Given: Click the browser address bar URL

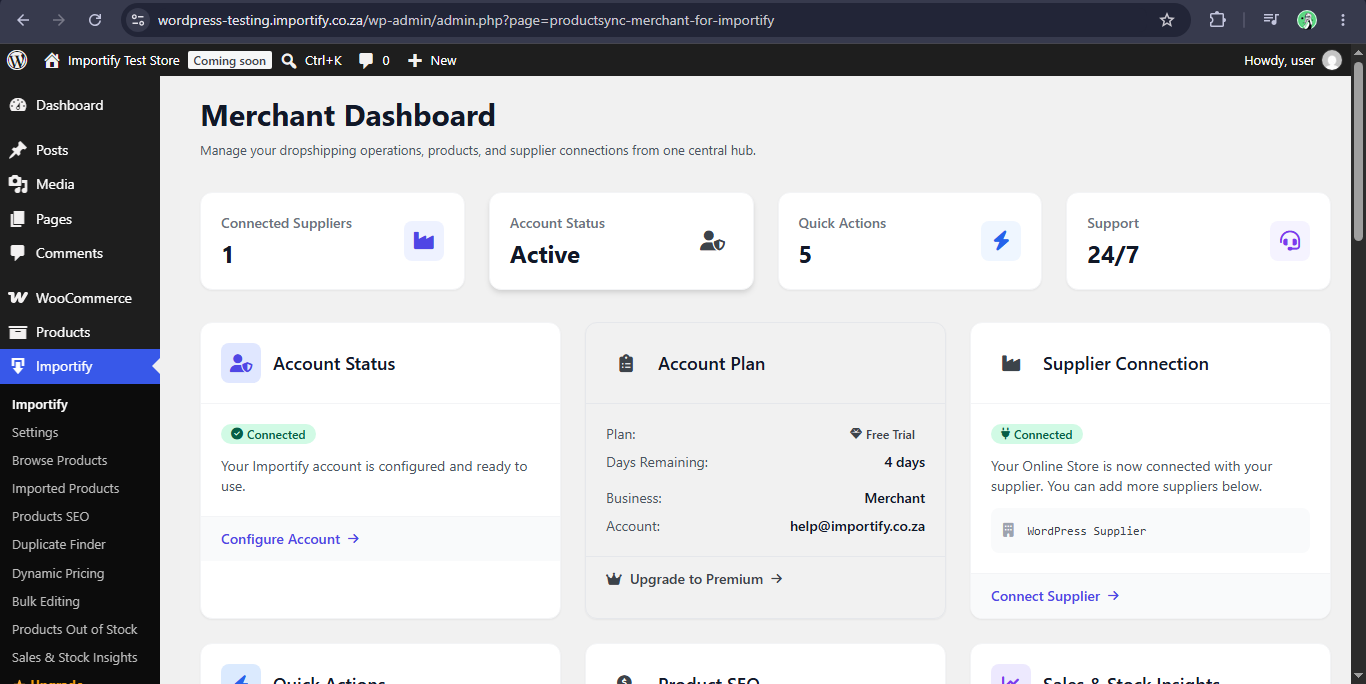Looking at the screenshot, I should click(x=466, y=20).
